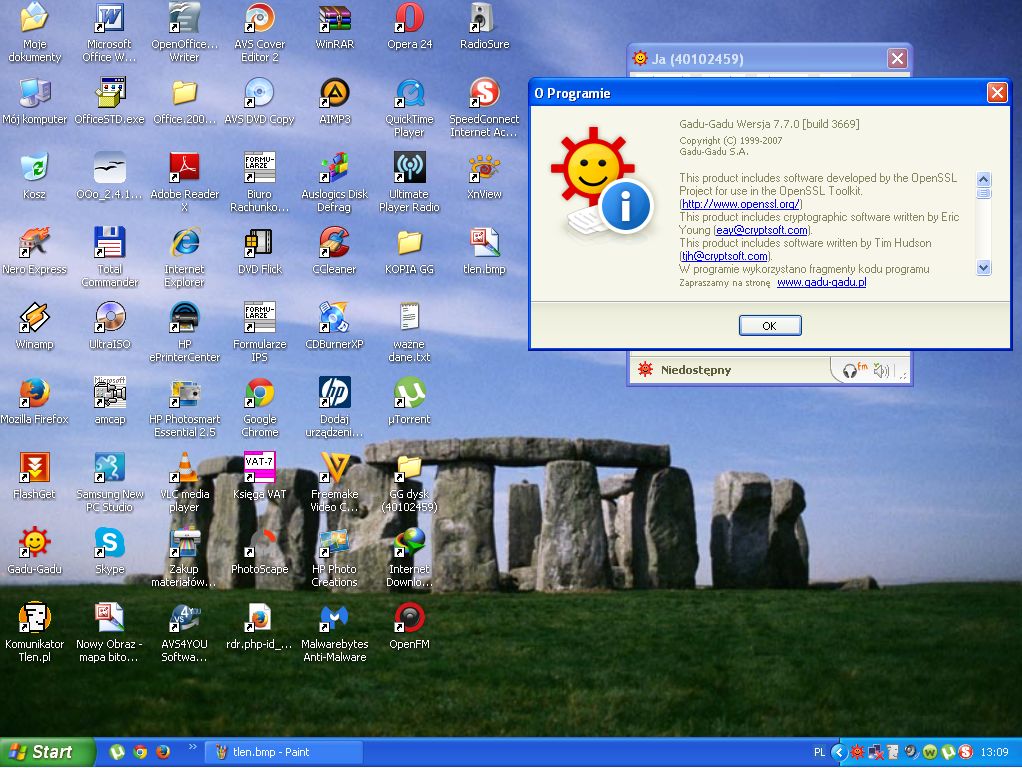Click the PL language indicator in taskbar

click(819, 752)
